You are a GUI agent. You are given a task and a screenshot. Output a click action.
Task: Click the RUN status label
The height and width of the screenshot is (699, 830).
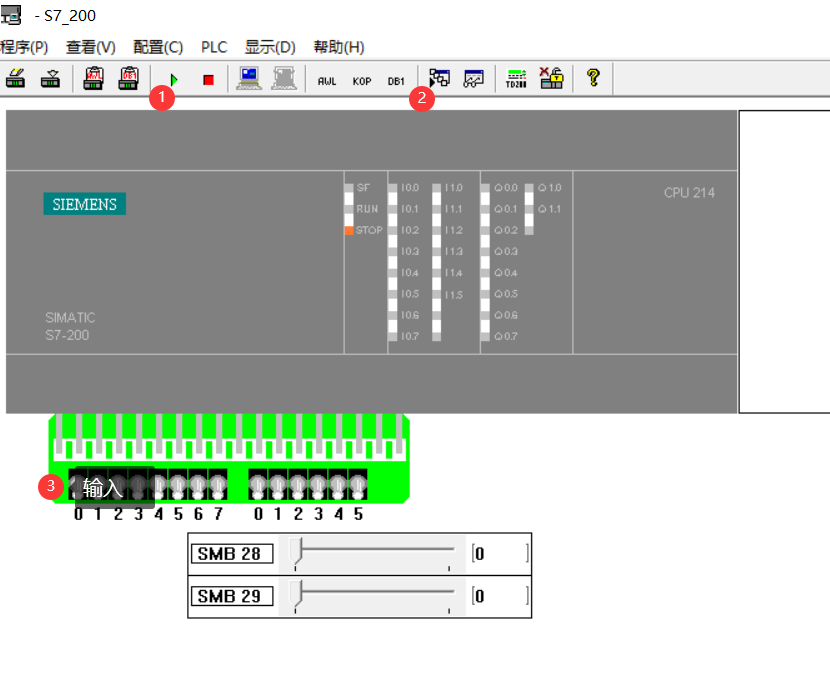click(367, 209)
